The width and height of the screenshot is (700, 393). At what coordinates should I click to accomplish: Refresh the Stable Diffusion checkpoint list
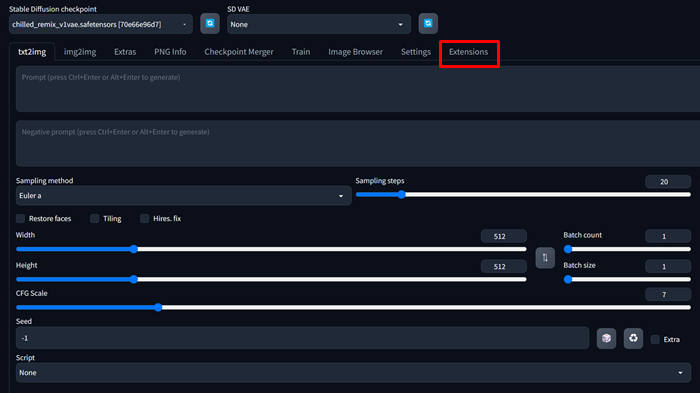tap(210, 24)
